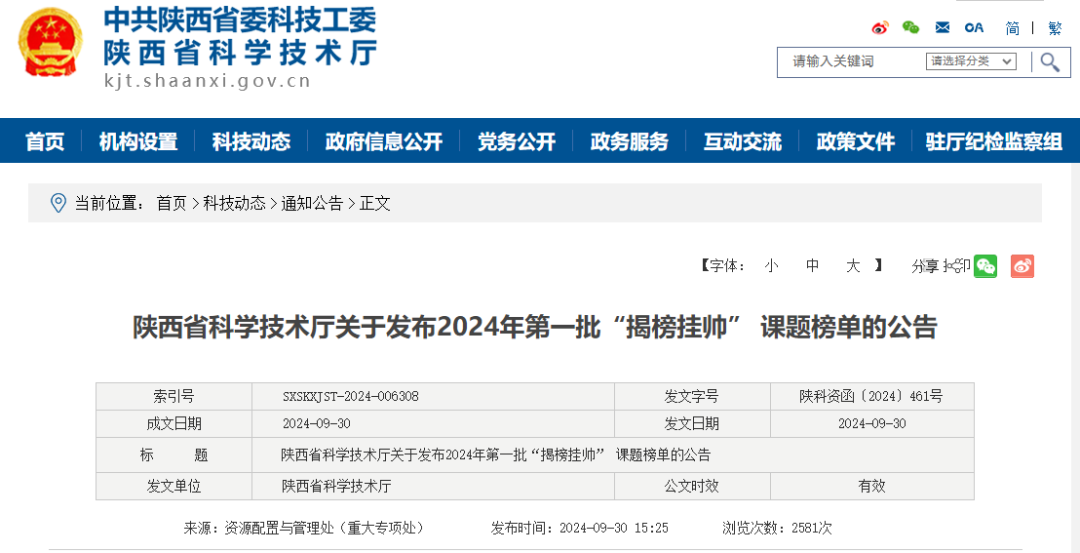Open 政策文件 menu item
The width and height of the screenshot is (1080, 553).
coord(855,142)
